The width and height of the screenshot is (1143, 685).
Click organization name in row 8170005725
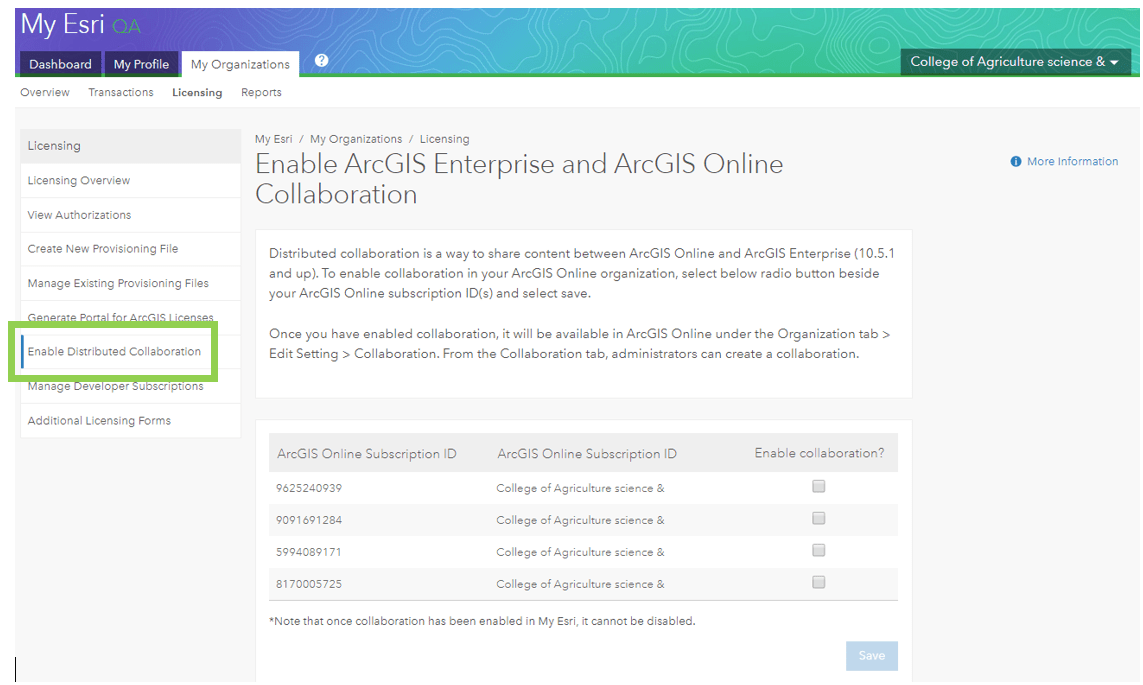click(580, 584)
